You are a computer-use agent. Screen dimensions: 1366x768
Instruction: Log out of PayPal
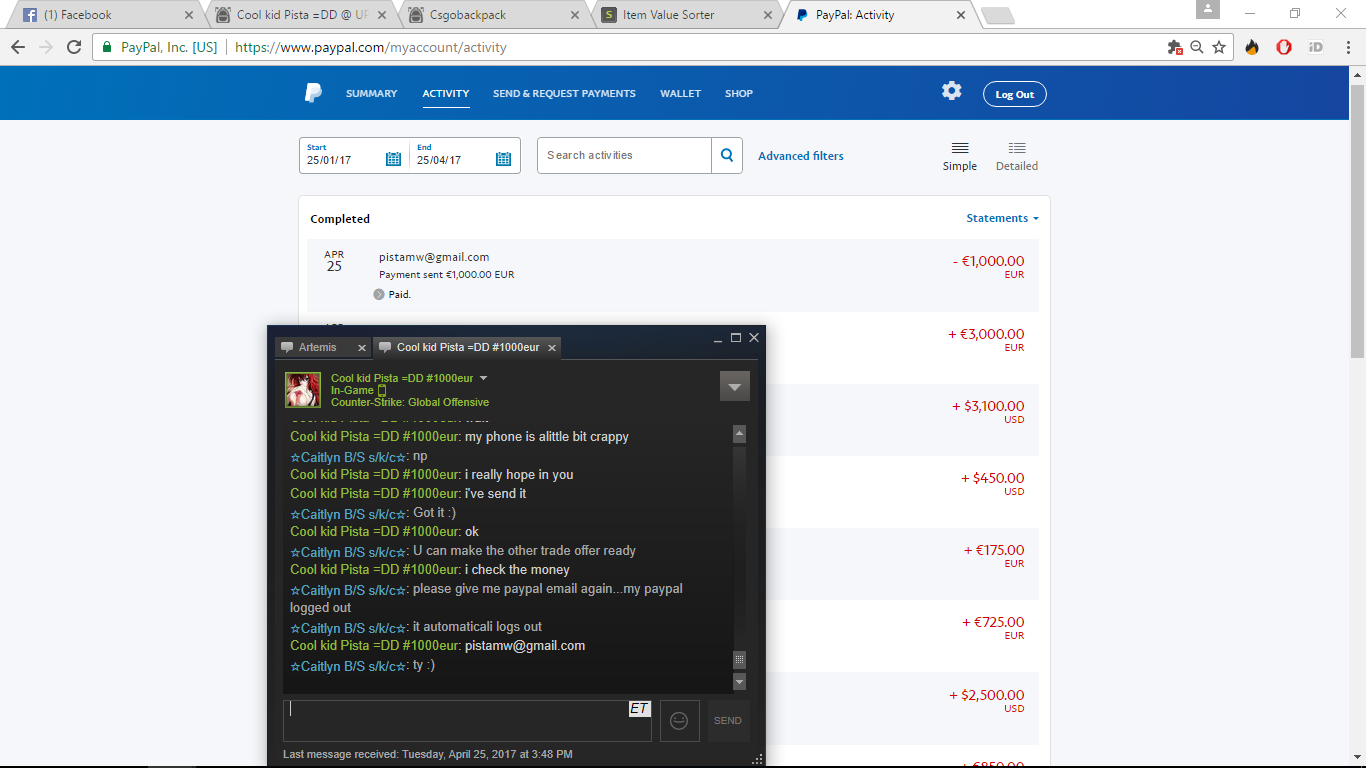click(1015, 94)
